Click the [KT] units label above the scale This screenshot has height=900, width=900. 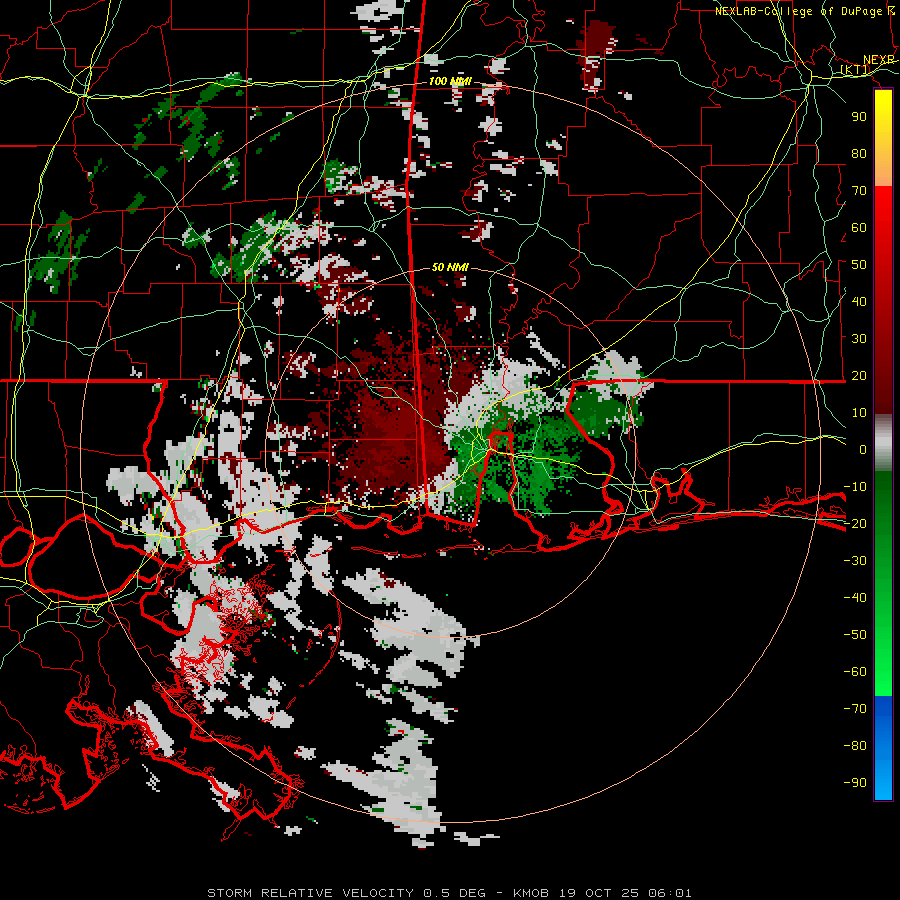(855, 69)
